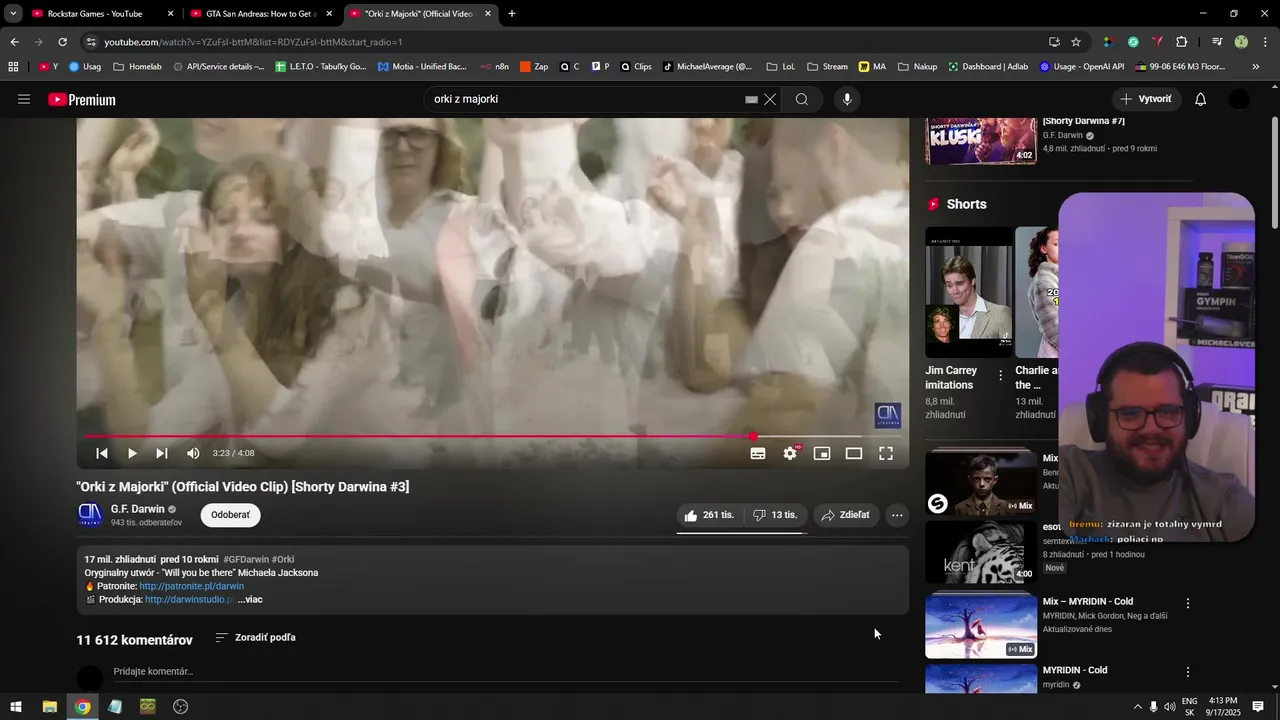Image resolution: width=1280 pixels, height=720 pixels.
Task: Open the #GFDarwin hashtag
Action: tap(246, 559)
